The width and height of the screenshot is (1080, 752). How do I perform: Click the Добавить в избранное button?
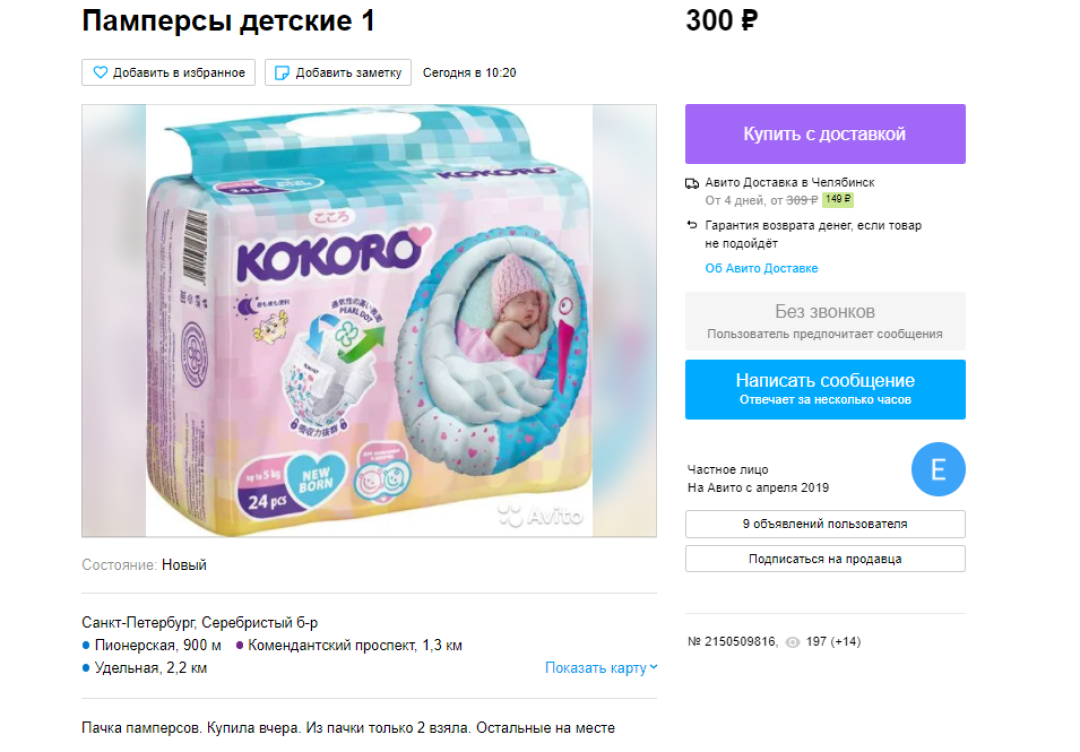tap(169, 73)
